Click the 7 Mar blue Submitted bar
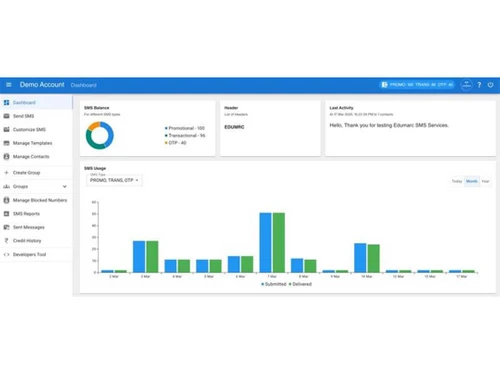The width and height of the screenshot is (500, 375). point(265,242)
